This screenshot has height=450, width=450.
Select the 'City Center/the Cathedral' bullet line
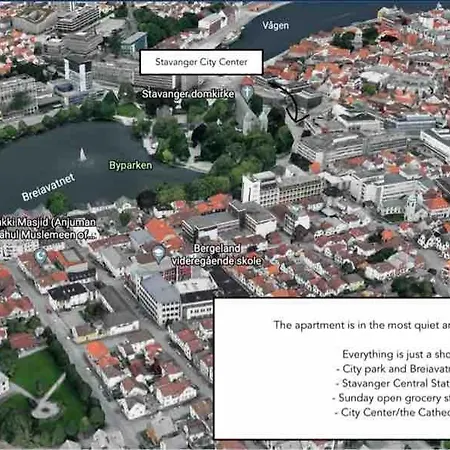392,413
